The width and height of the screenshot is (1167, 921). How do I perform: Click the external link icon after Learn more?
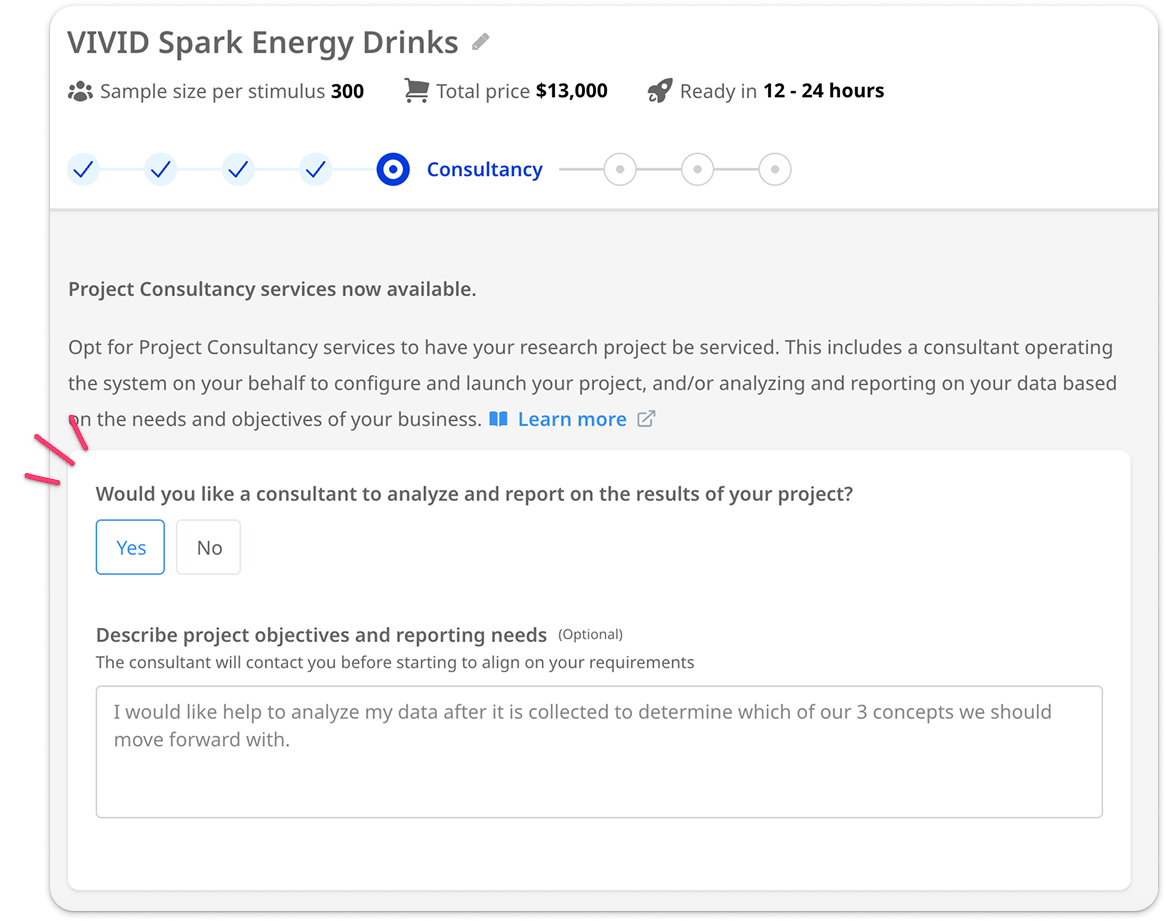pos(646,419)
